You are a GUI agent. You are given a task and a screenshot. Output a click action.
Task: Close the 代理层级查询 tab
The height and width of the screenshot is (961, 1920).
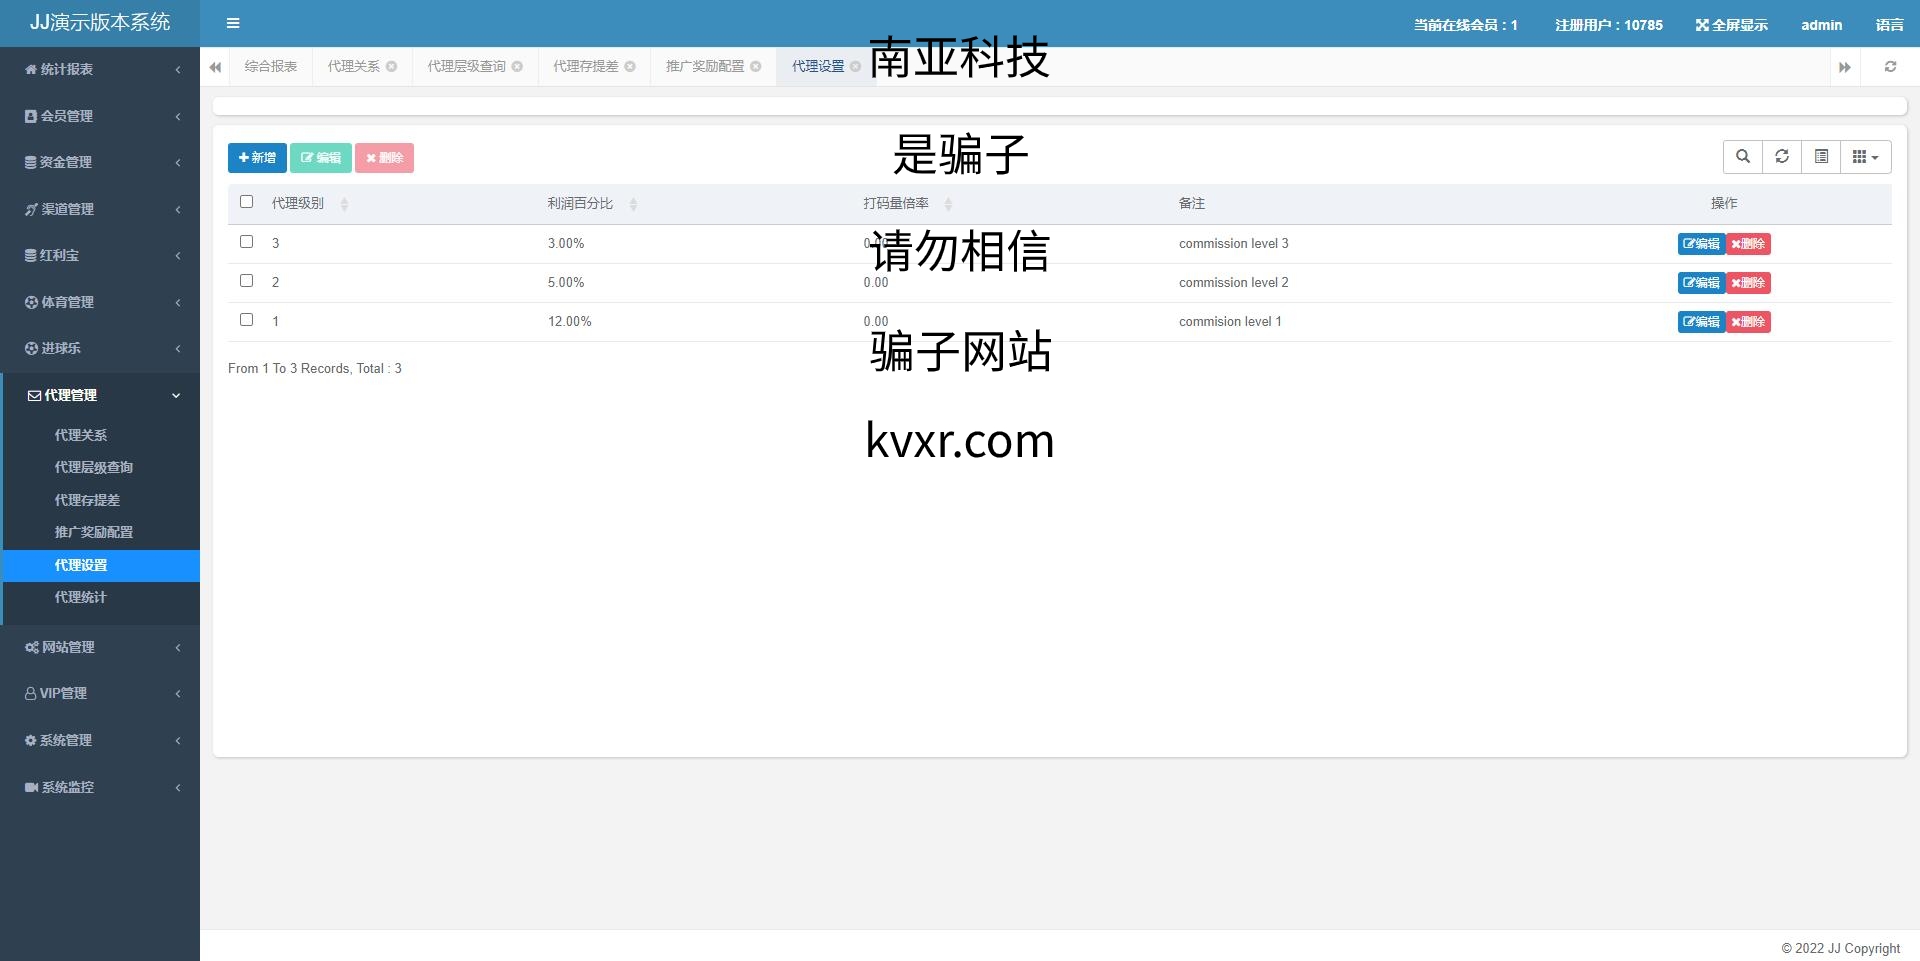click(x=517, y=67)
